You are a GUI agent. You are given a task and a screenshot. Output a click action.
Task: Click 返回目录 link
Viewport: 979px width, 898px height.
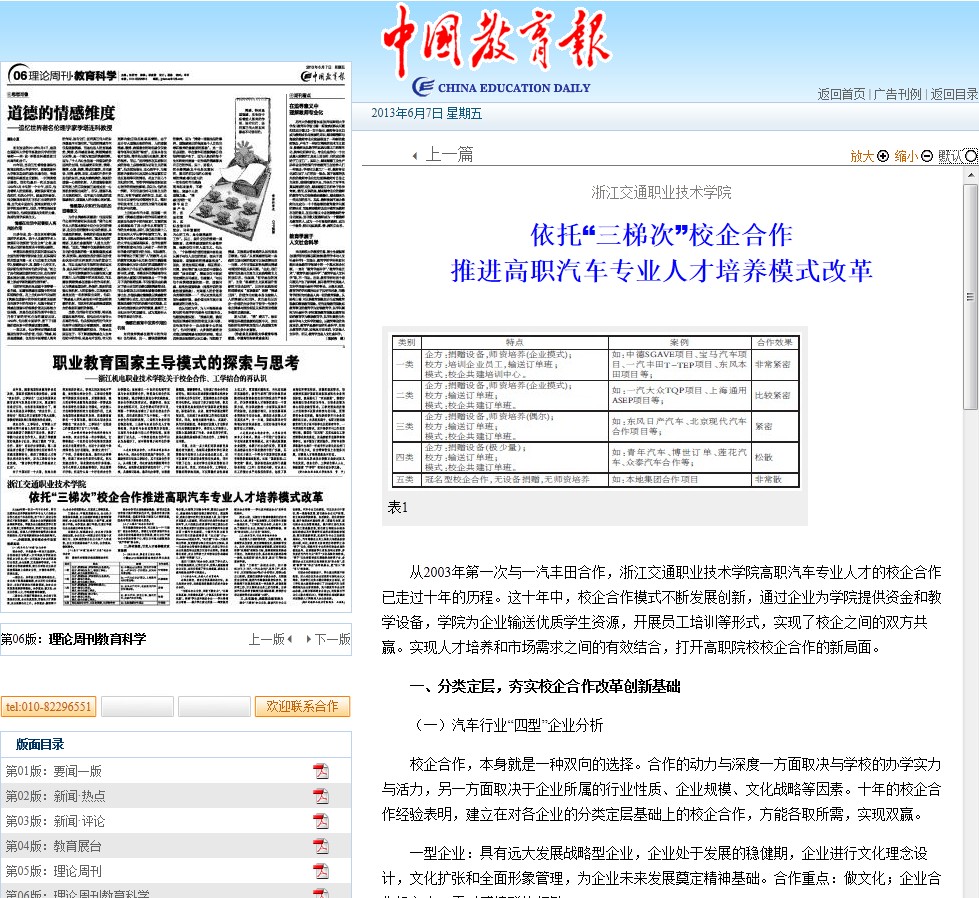954,94
